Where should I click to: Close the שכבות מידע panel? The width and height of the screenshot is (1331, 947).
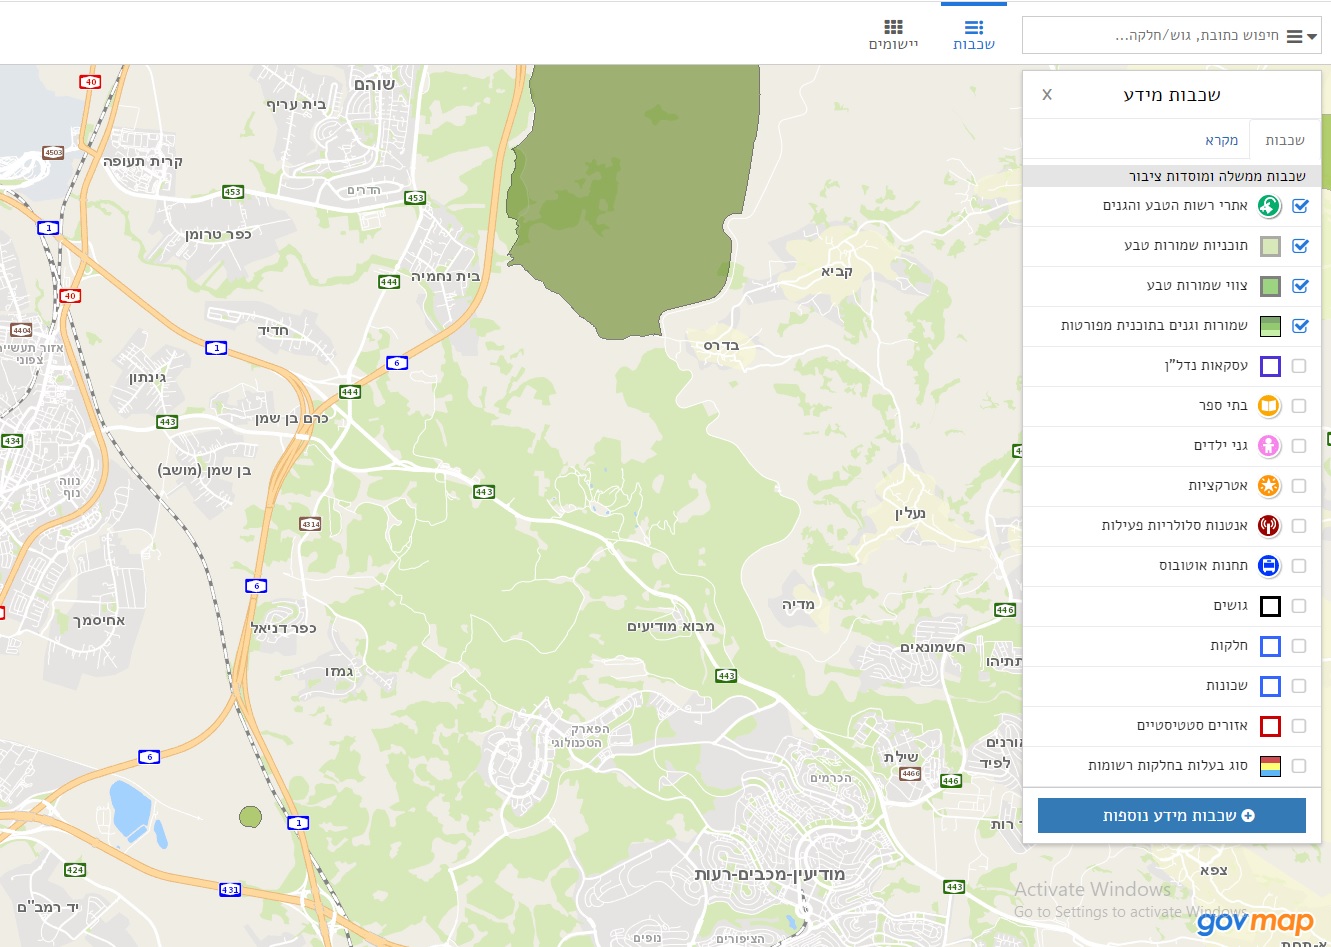pyautogui.click(x=1047, y=95)
